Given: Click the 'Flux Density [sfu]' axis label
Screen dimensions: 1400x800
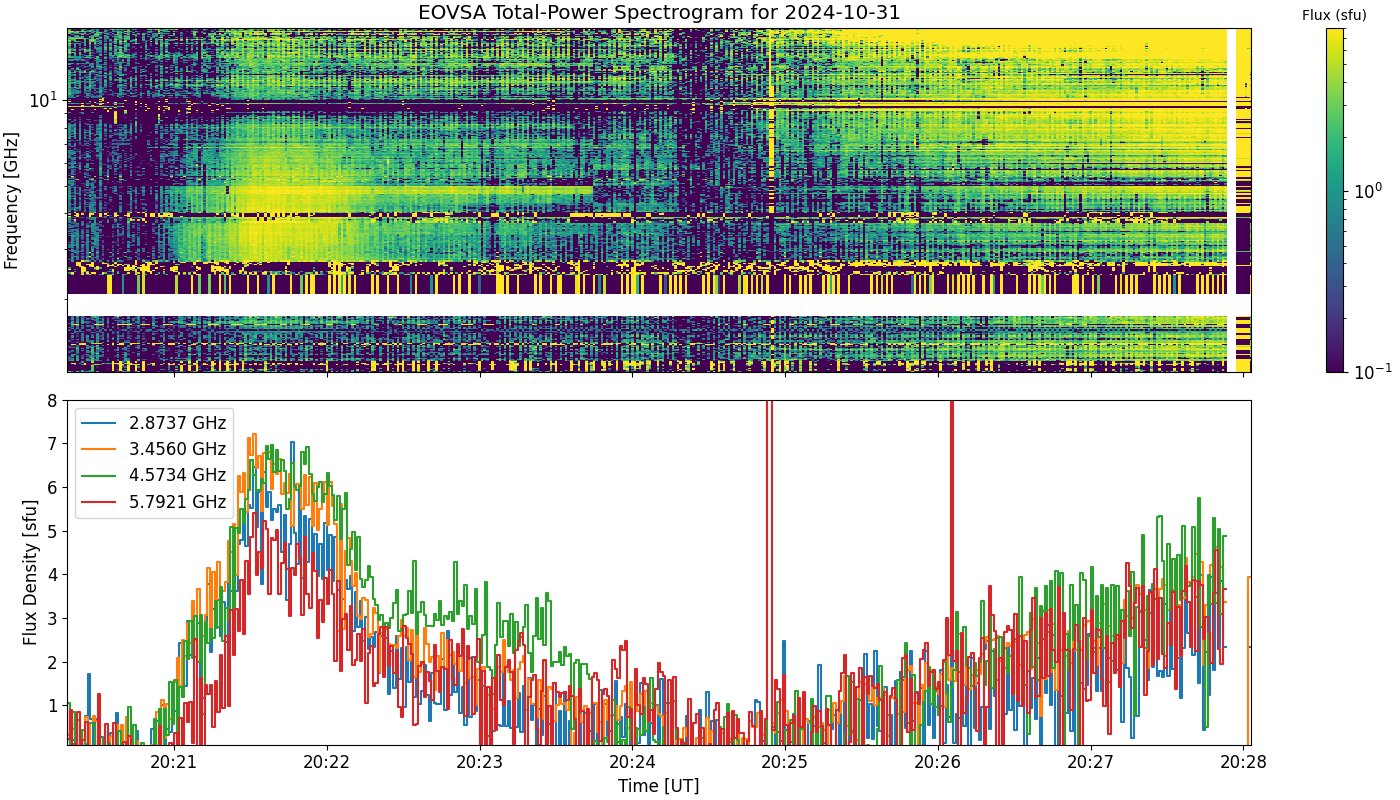Looking at the screenshot, I should click(31, 573).
